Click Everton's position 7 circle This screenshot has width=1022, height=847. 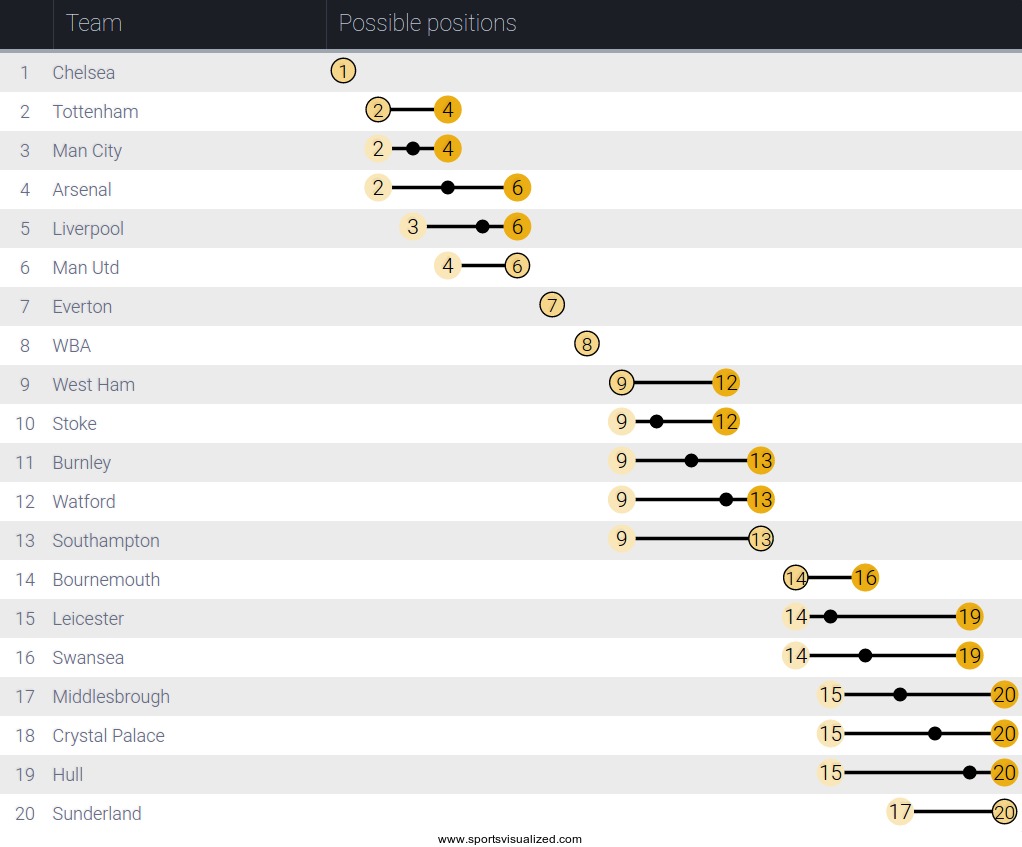(x=552, y=305)
